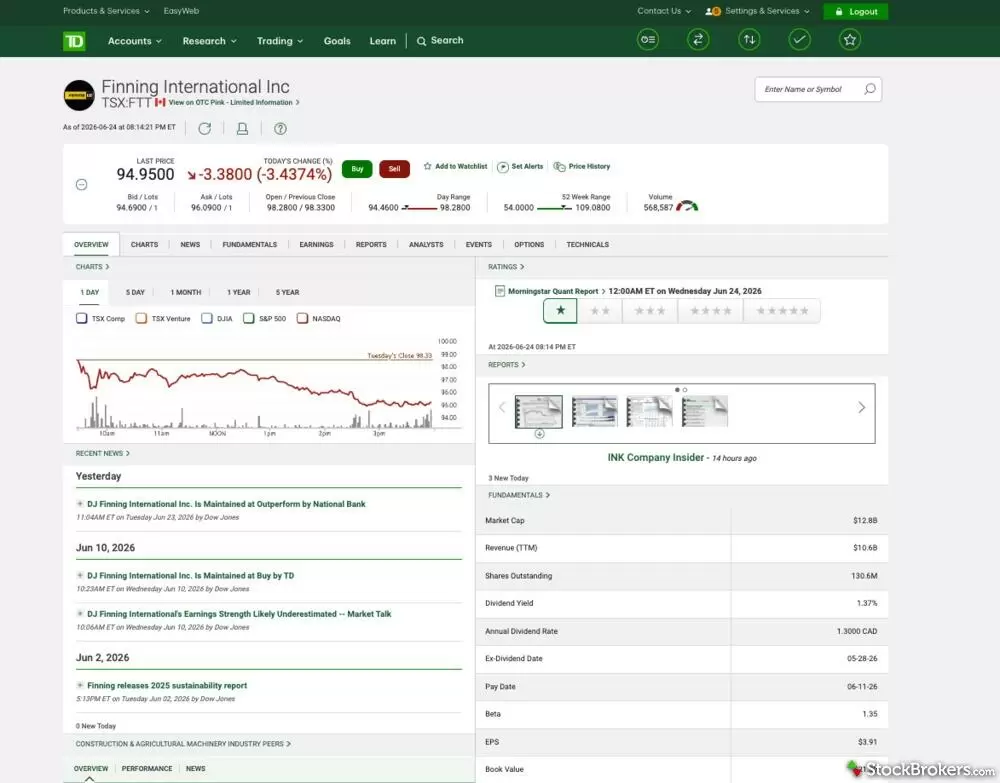Click the Set Alerts icon
Image resolution: width=1000 pixels, height=783 pixels.
pos(503,167)
